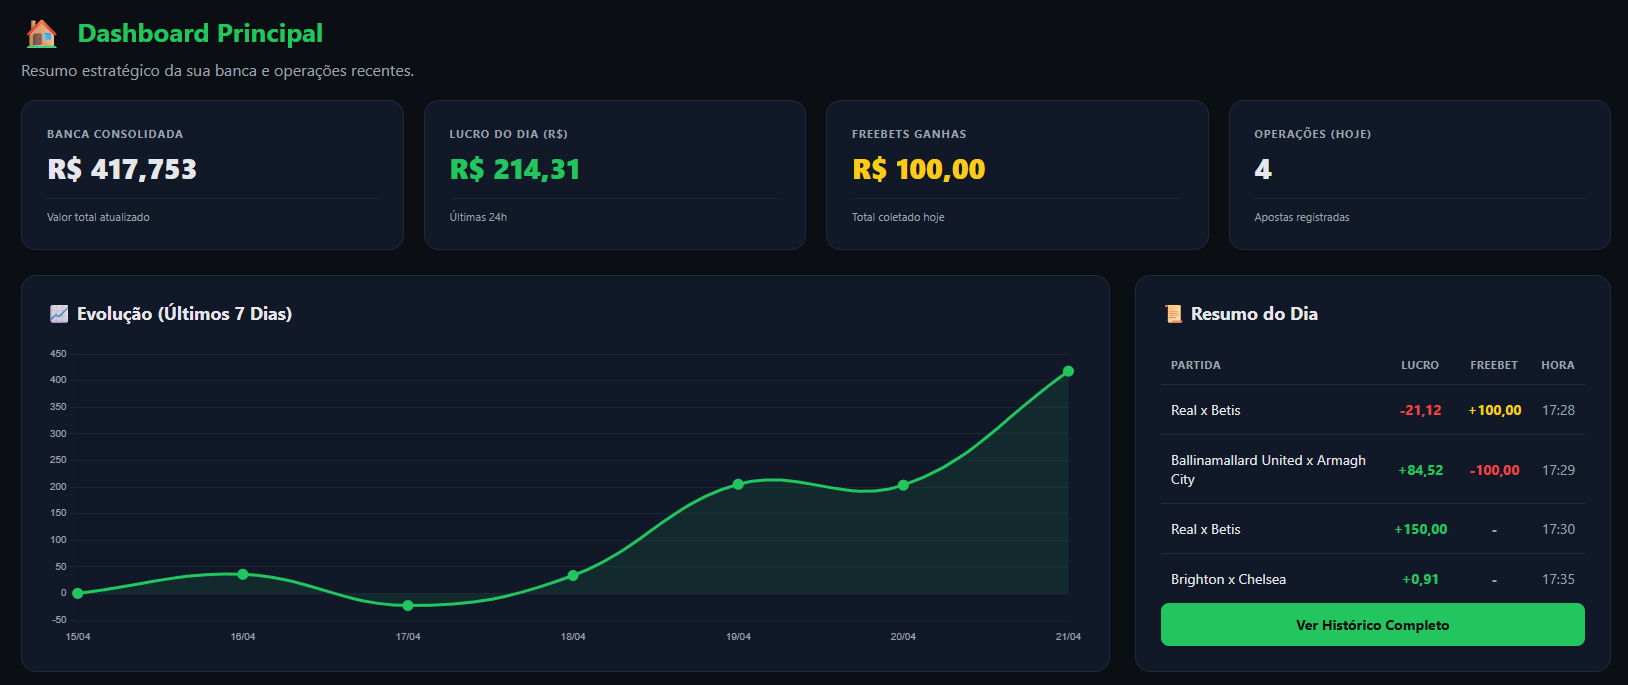The image size is (1628, 685).
Task: Click the Operações (Hoje) label
Action: (x=1313, y=134)
